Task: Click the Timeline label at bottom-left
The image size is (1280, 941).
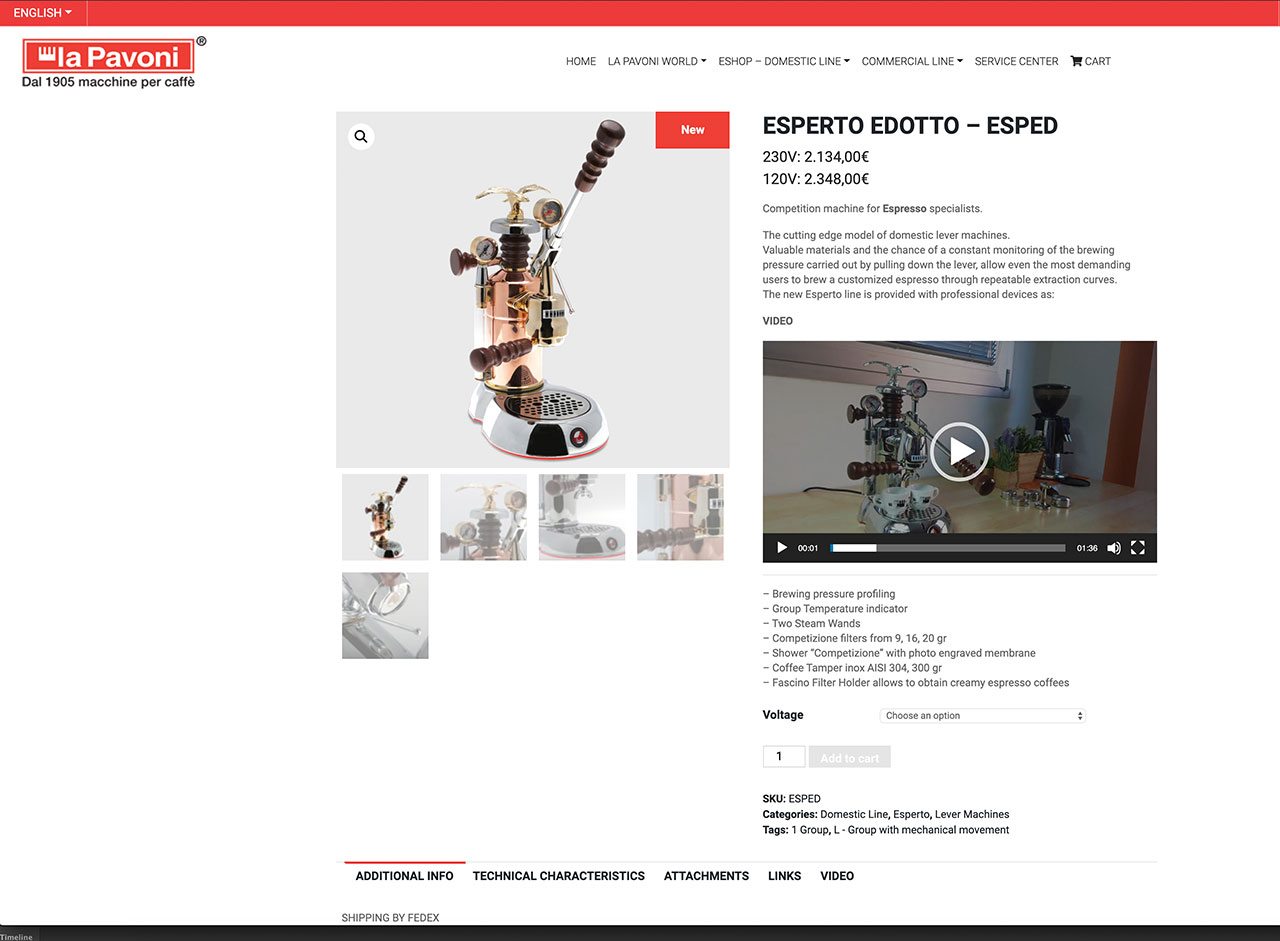Action: 16,937
